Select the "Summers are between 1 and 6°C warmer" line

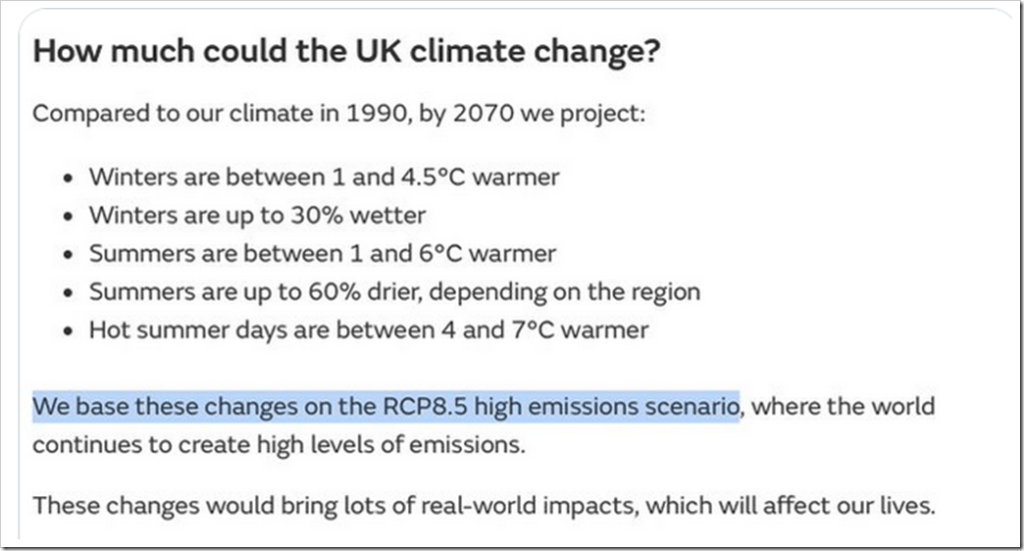322,253
